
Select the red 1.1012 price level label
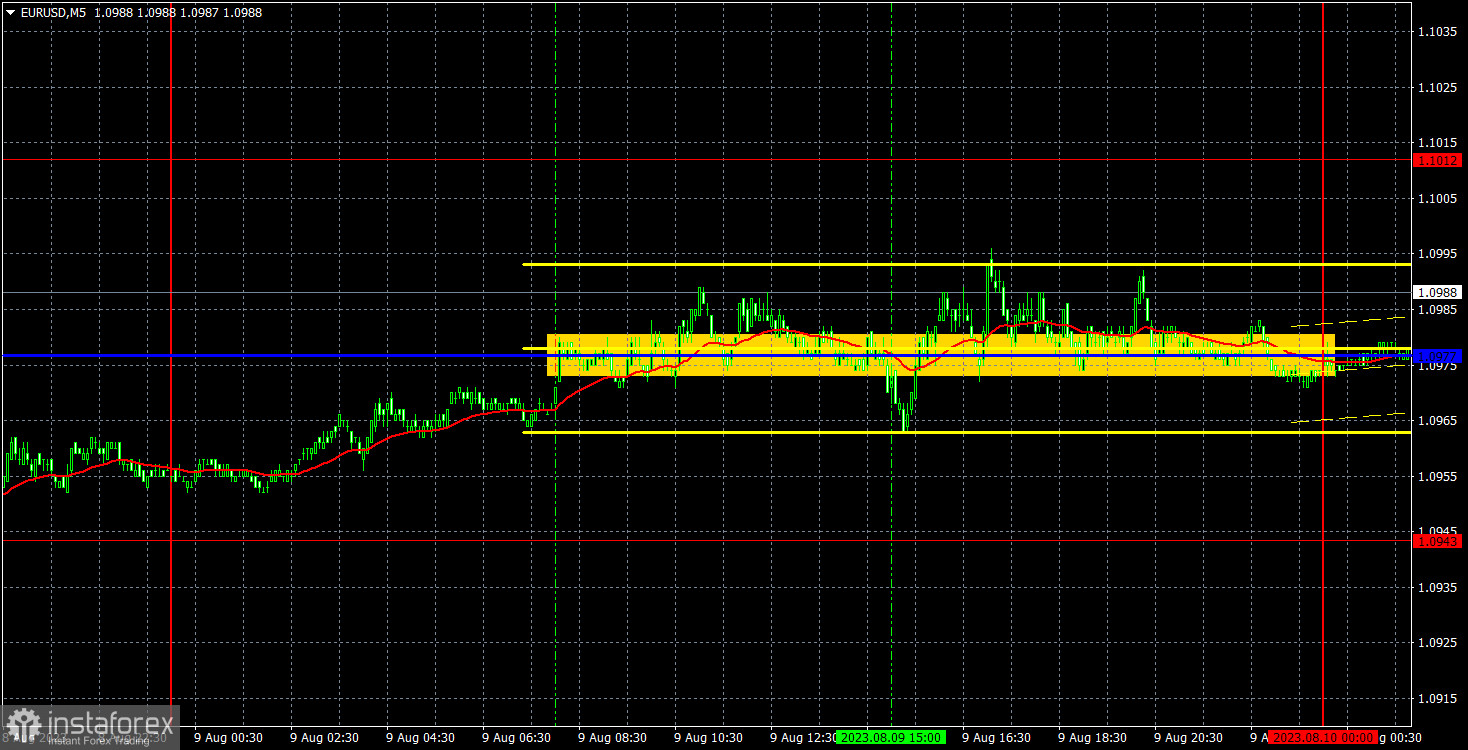[x=1438, y=160]
